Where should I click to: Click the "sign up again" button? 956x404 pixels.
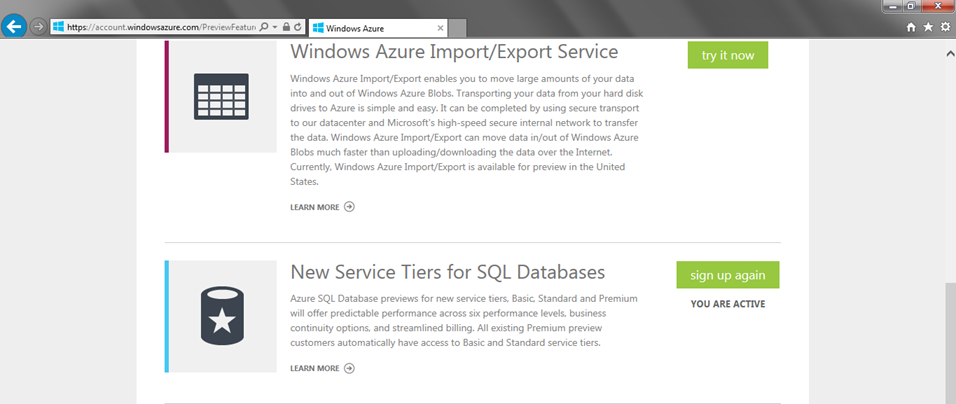[x=727, y=275]
